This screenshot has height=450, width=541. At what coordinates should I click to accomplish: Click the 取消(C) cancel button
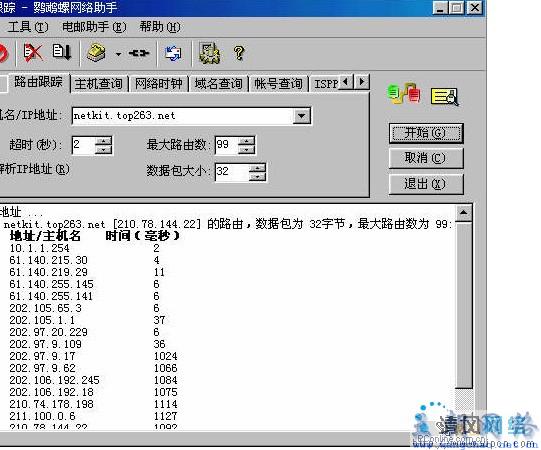[x=426, y=158]
